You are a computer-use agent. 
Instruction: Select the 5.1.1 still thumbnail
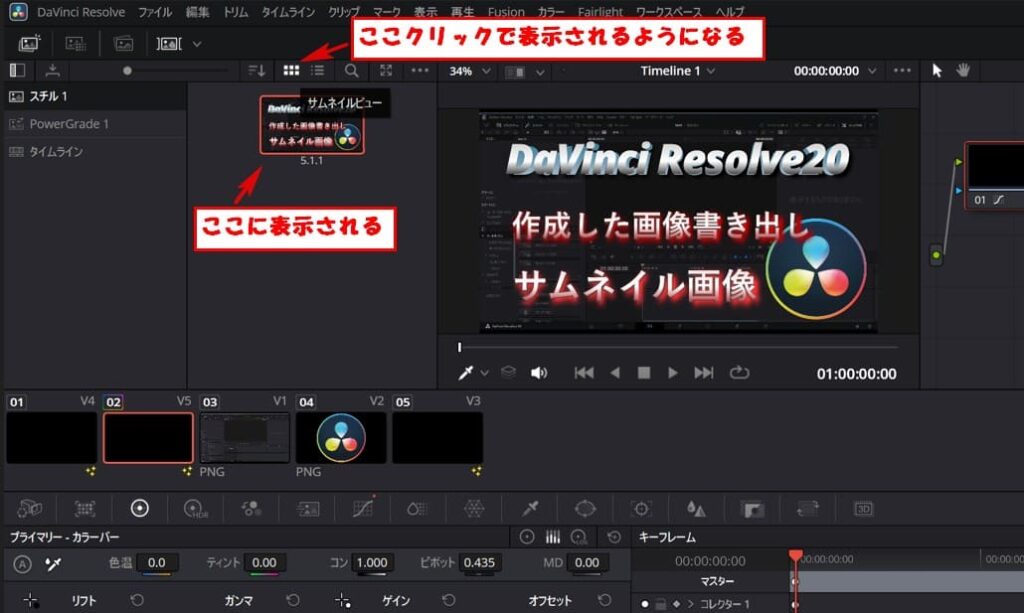tap(312, 125)
